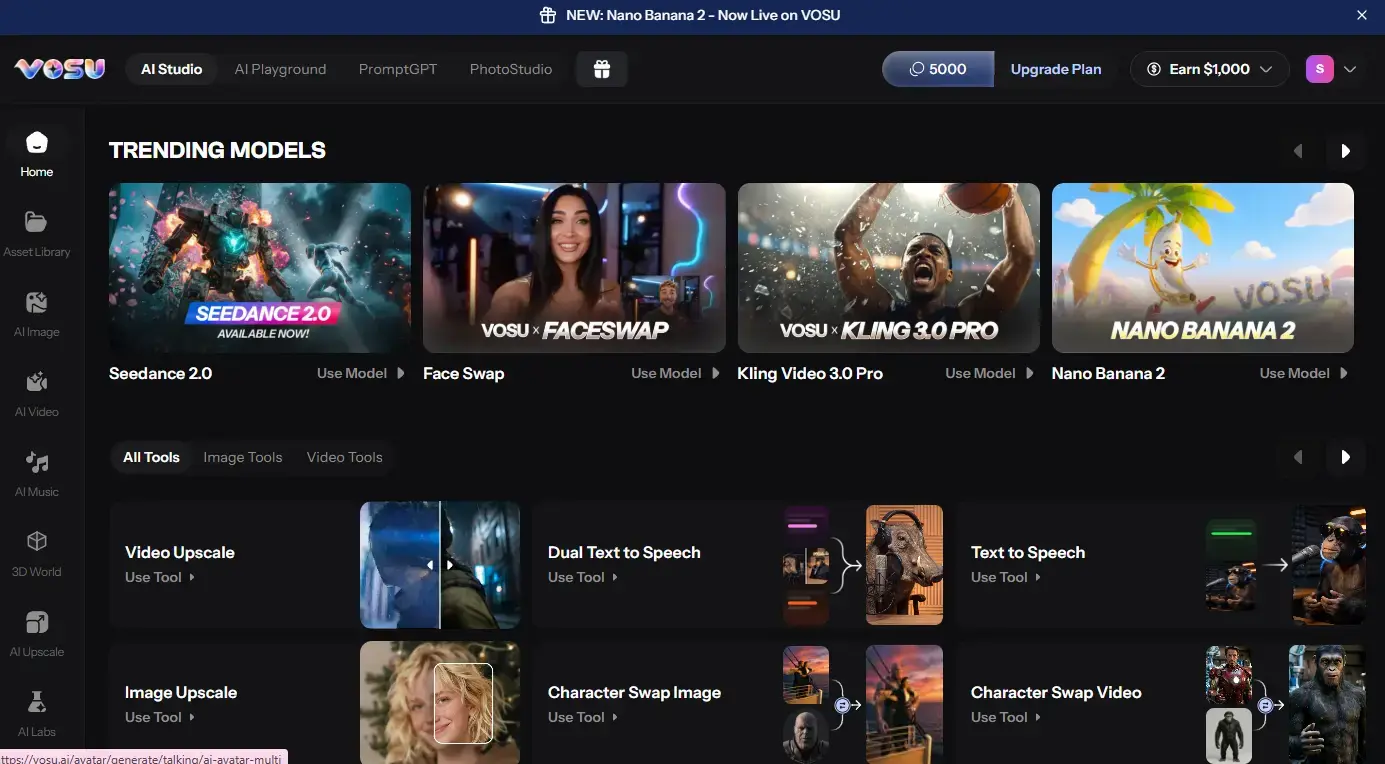
Task: Click the Character Swap Image preview
Action: click(863, 705)
